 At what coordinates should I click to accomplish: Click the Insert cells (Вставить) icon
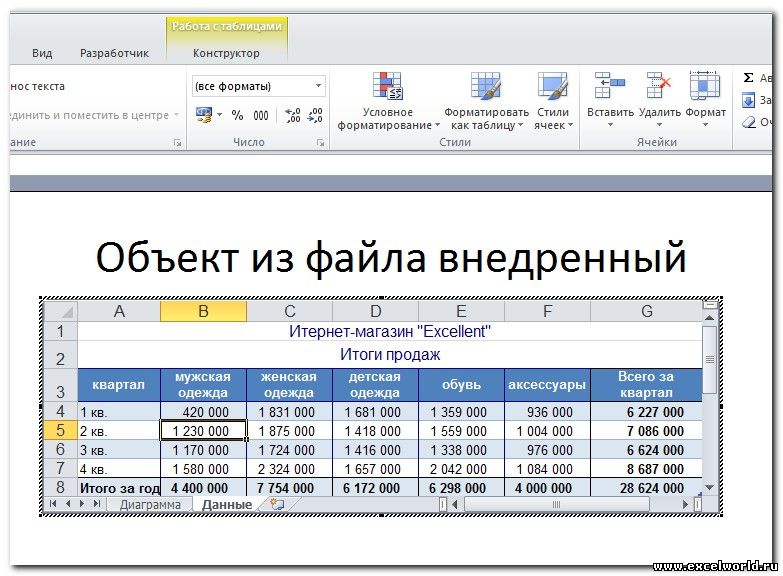610,85
